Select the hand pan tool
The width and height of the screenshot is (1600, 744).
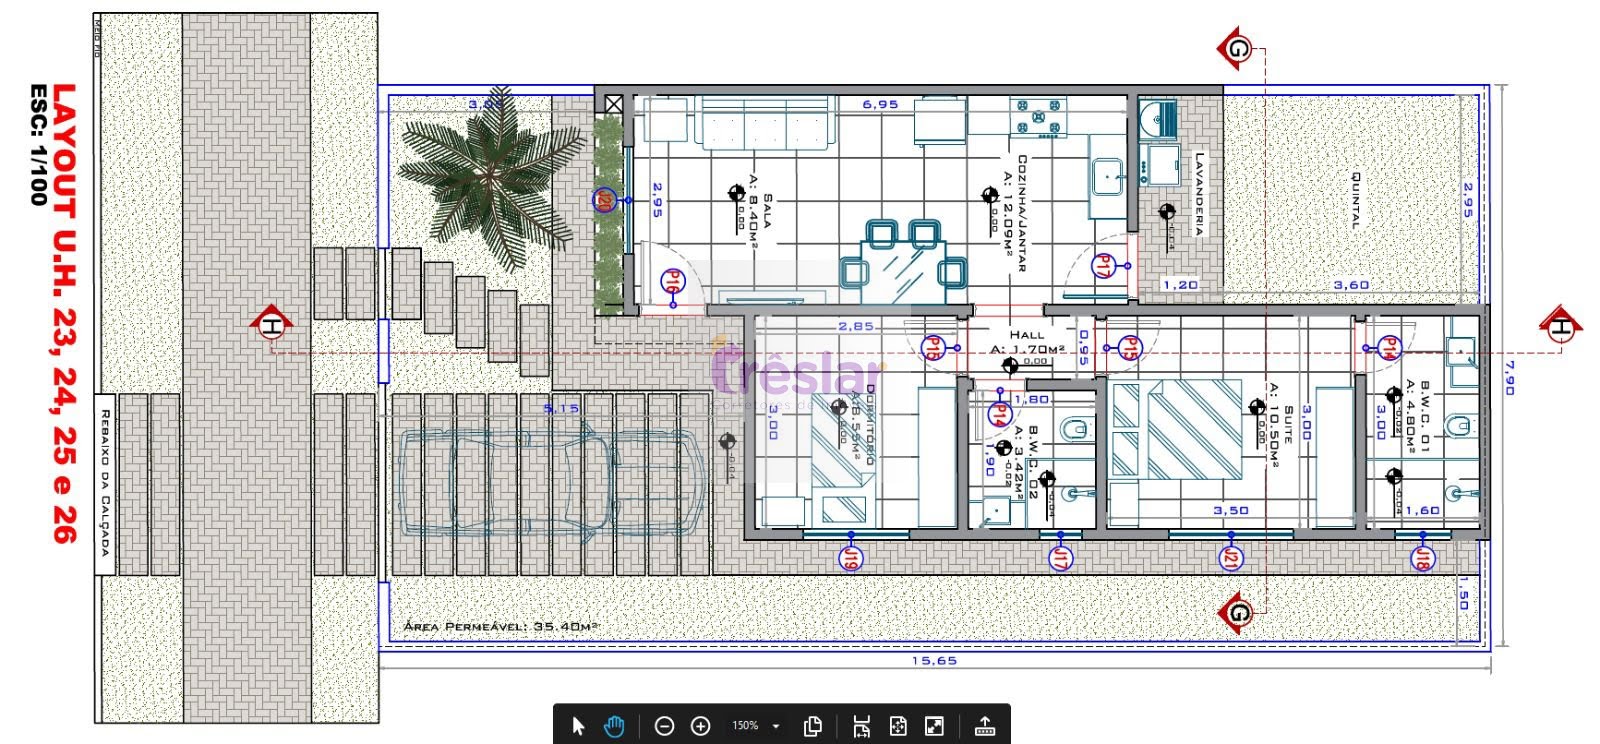[614, 726]
